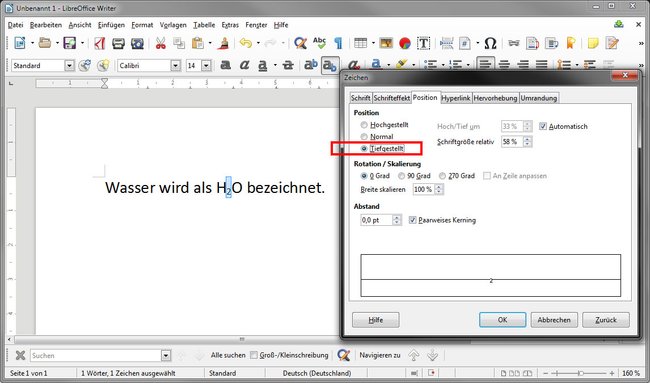Image resolution: width=650 pixels, height=383 pixels.
Task: Click the Abbrechen button
Action: tap(554, 320)
